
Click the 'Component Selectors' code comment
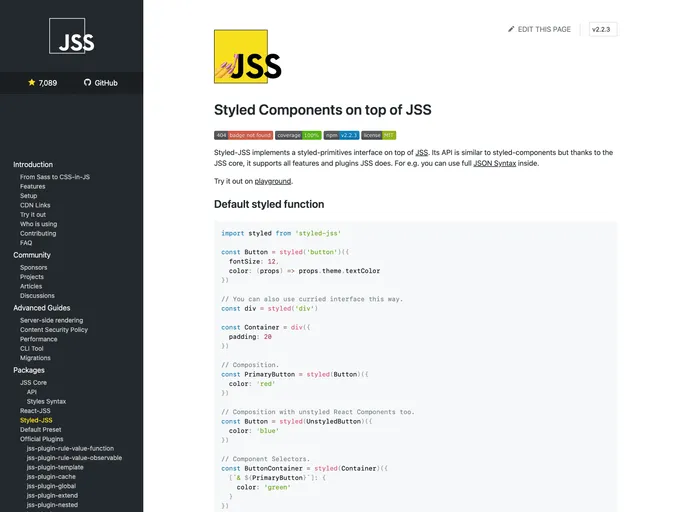(x=265, y=459)
